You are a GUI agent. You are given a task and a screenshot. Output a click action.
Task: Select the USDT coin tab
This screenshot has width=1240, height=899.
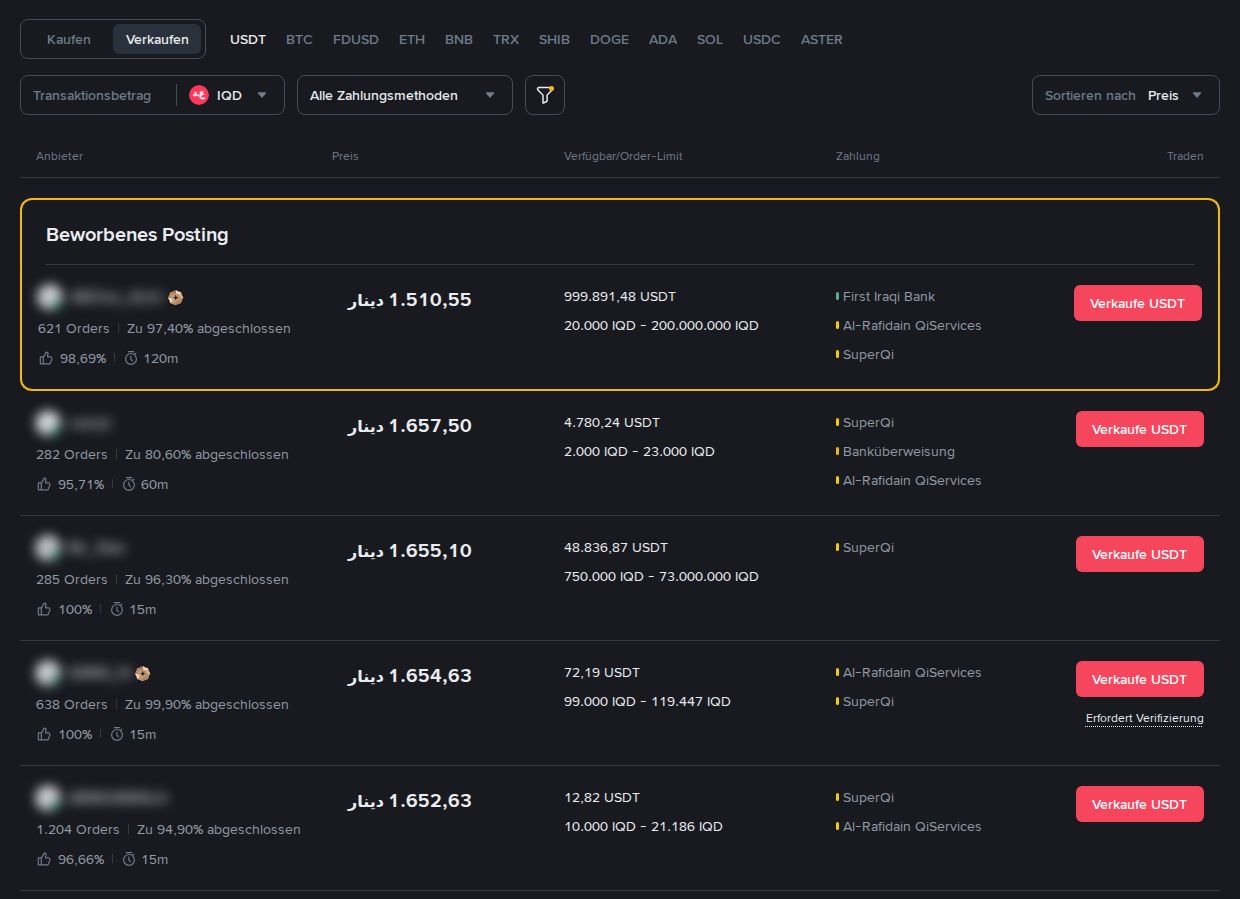(248, 39)
